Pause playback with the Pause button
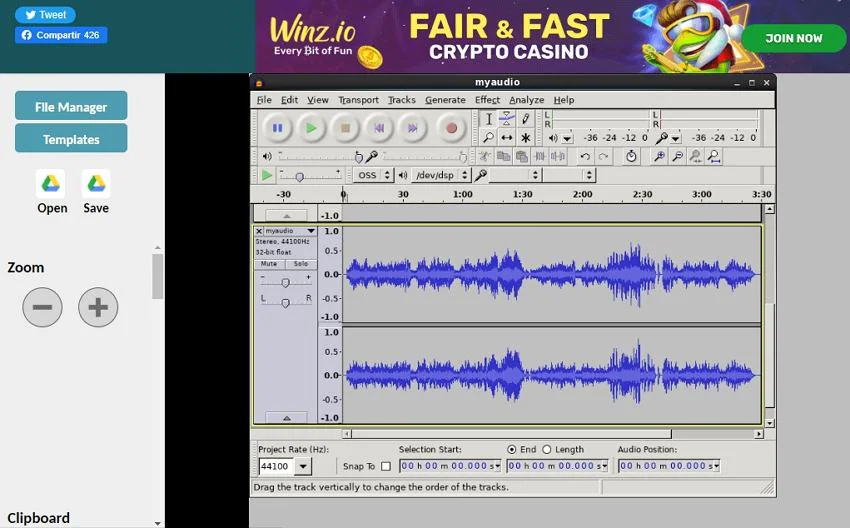Image resolution: width=850 pixels, height=528 pixels. [x=278, y=128]
